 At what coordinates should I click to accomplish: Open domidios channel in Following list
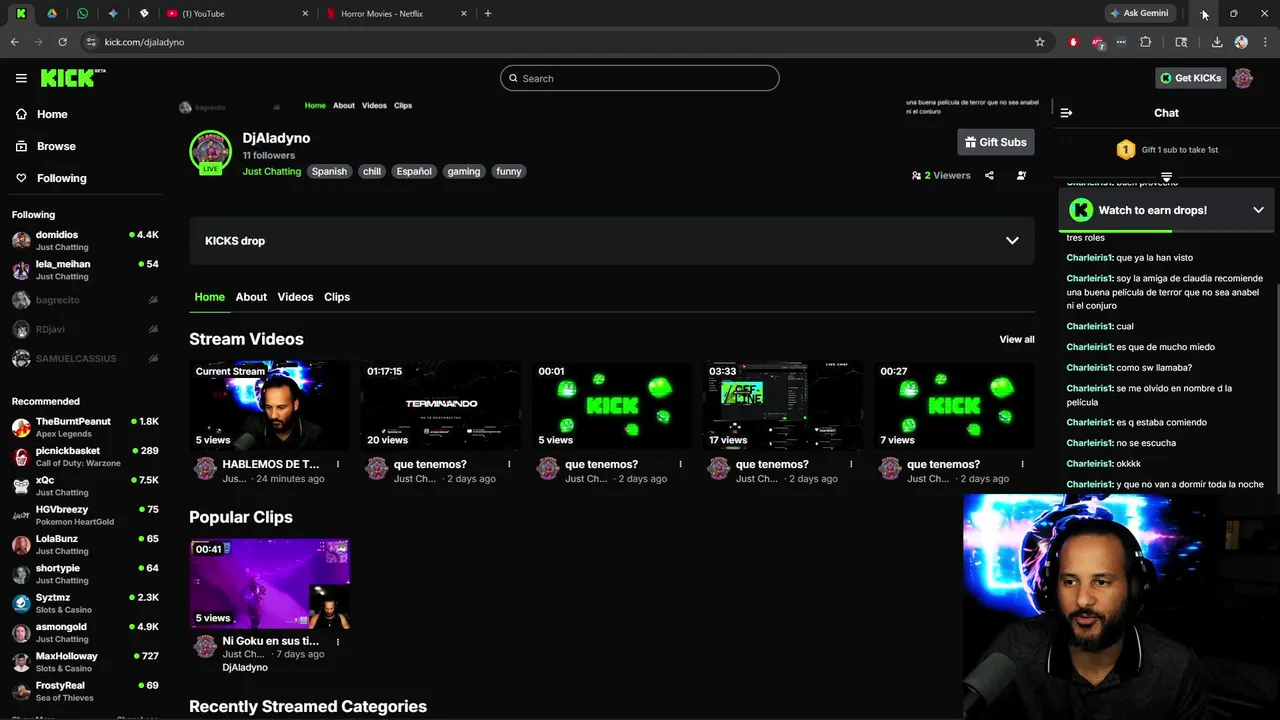pos(85,240)
